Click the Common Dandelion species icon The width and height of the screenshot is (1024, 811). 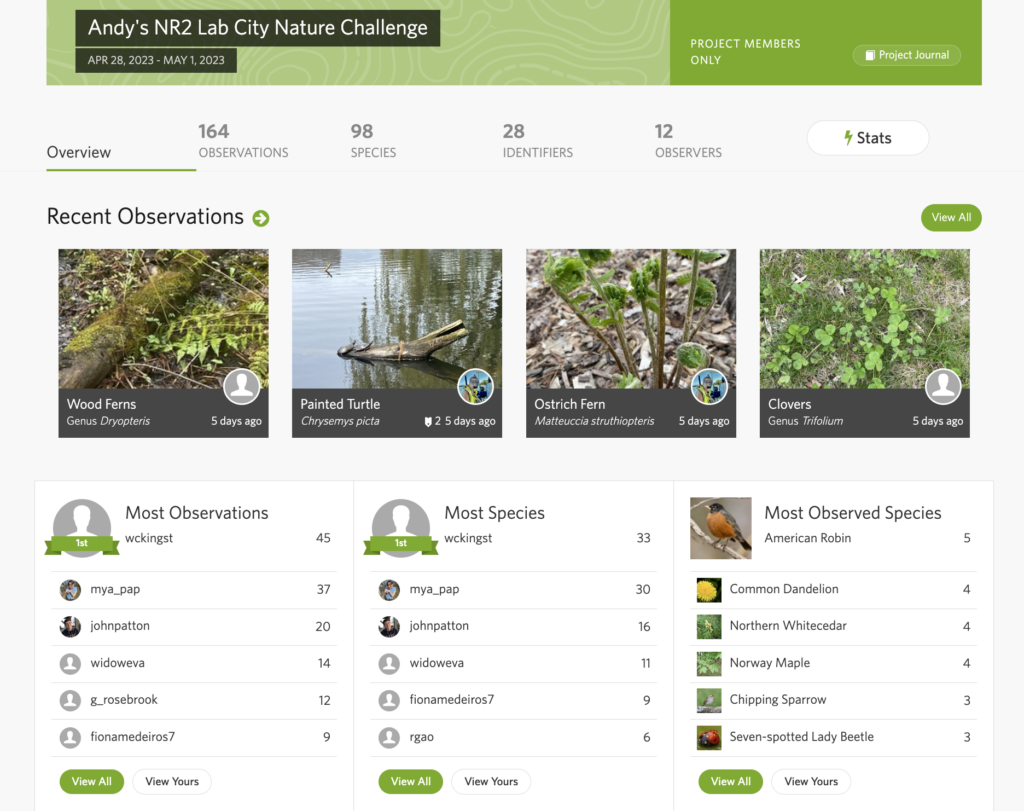pyautogui.click(x=709, y=590)
